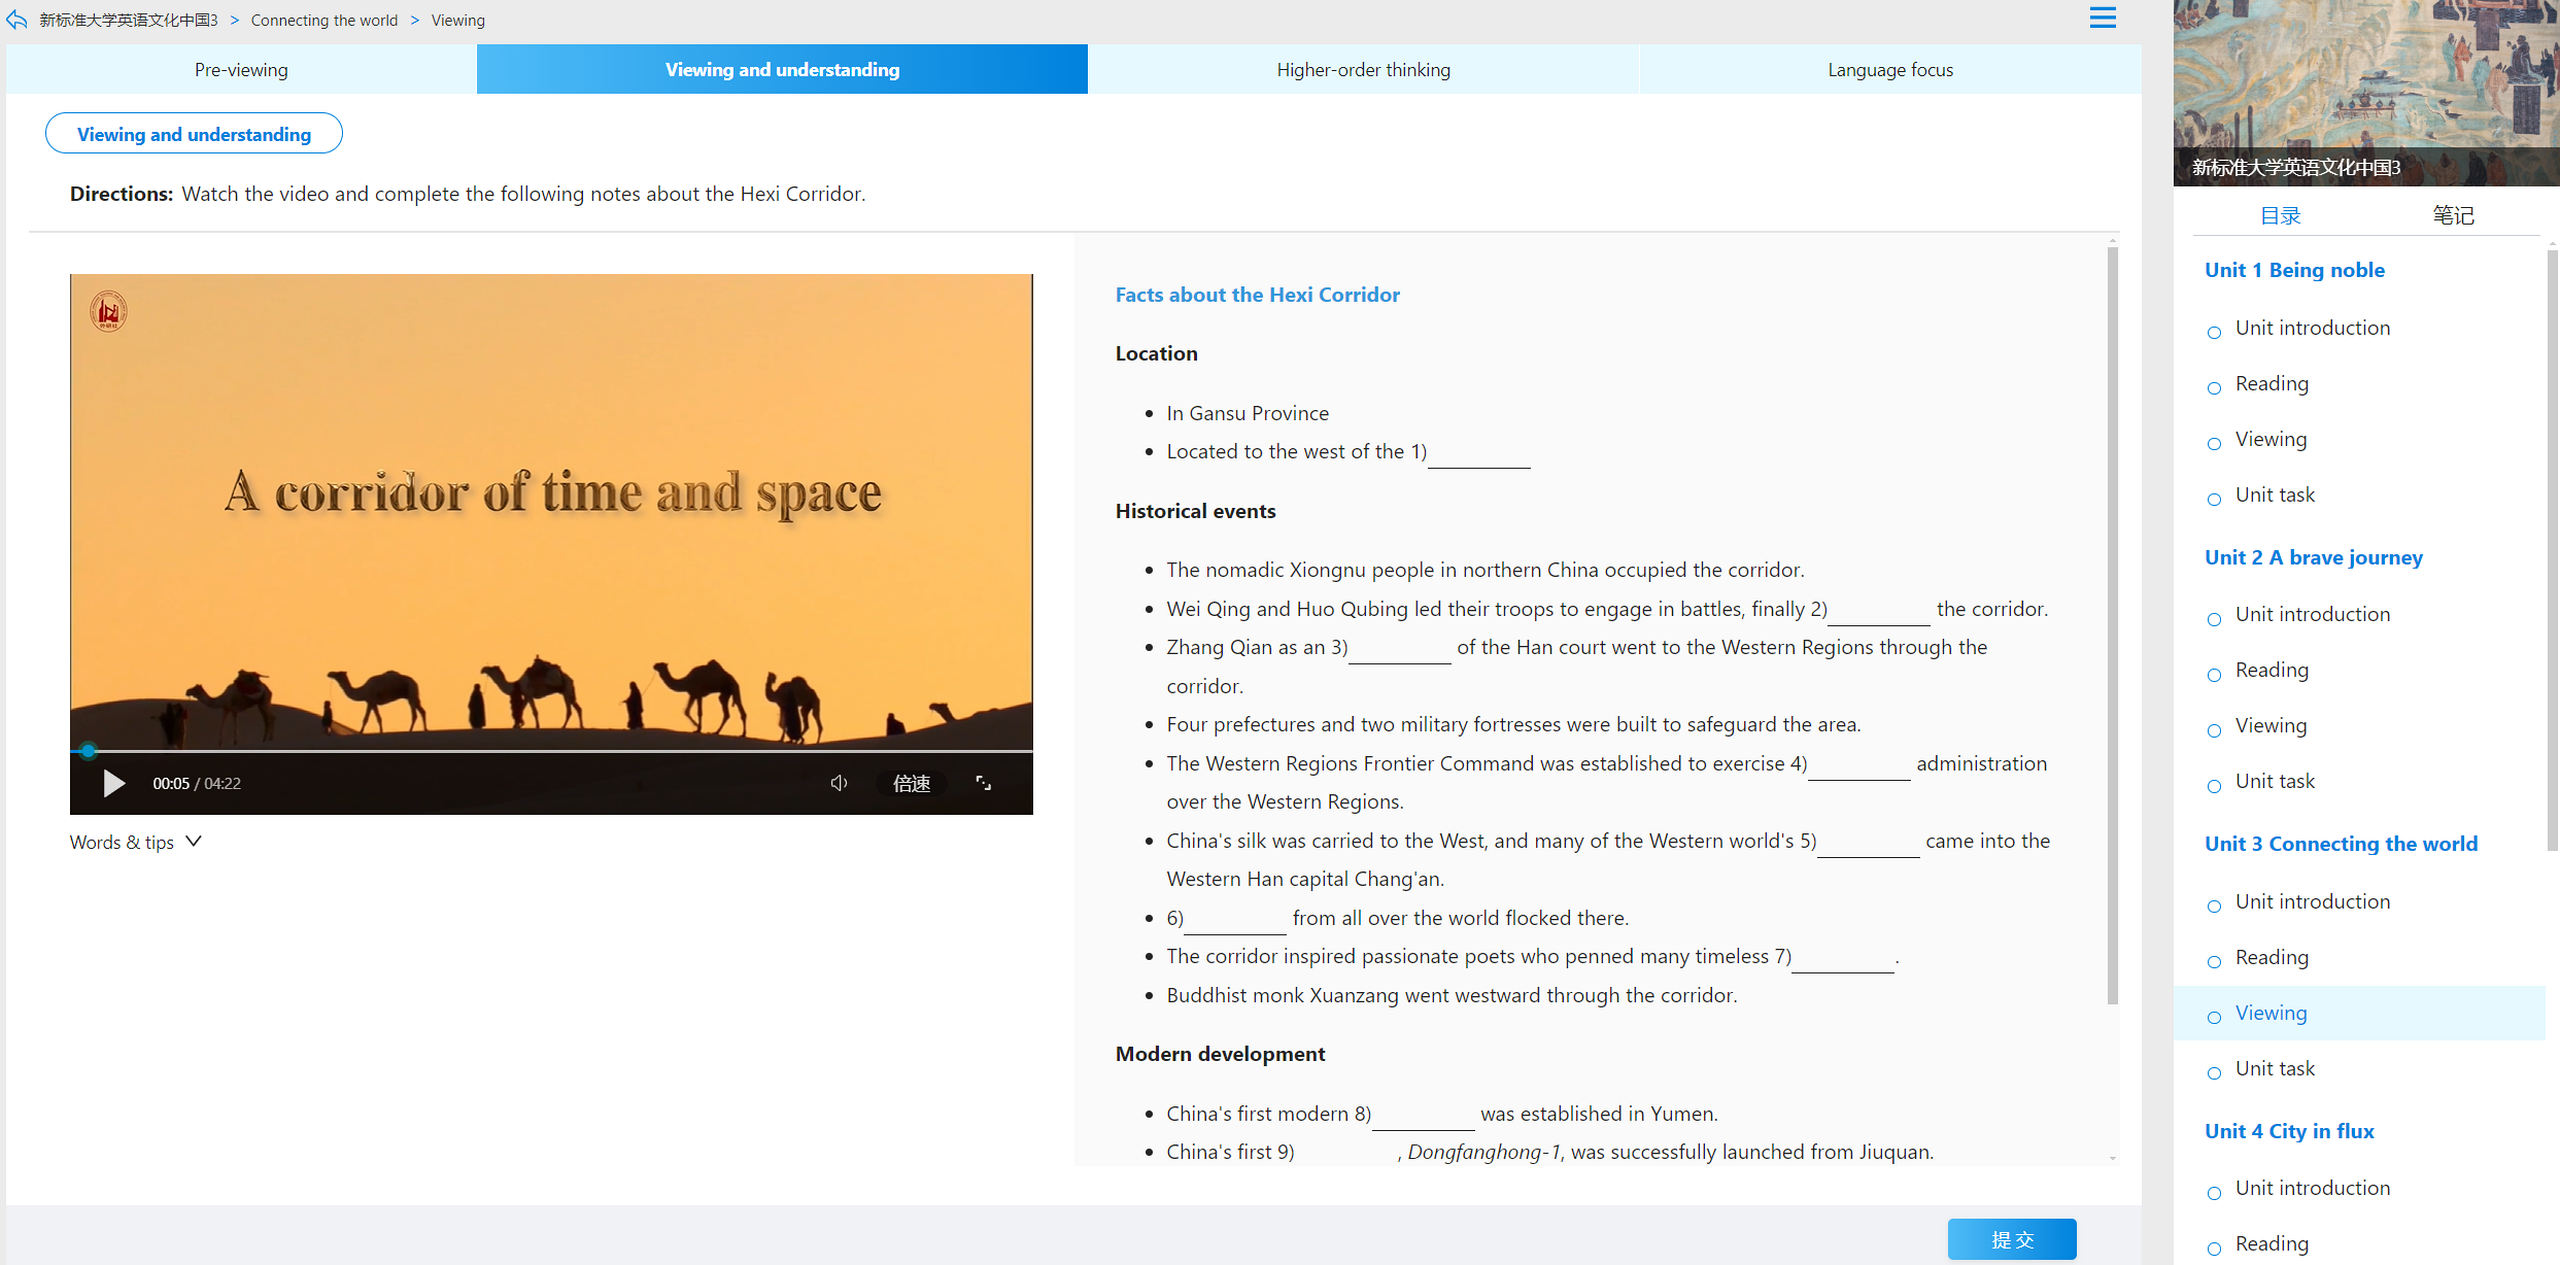The image size is (2560, 1265).
Task: Open the 倍速 playback speed control
Action: 911,783
